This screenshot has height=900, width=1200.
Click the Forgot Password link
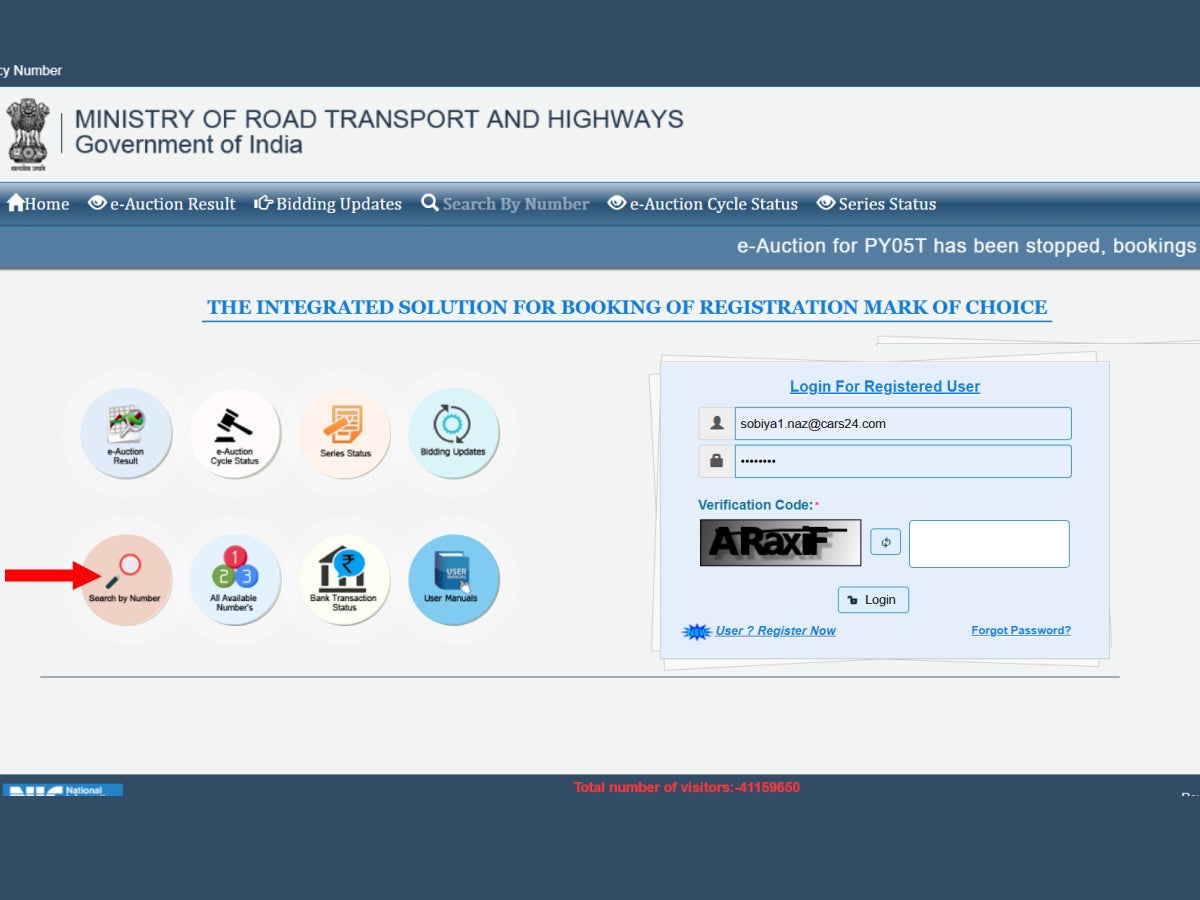pos(1020,630)
